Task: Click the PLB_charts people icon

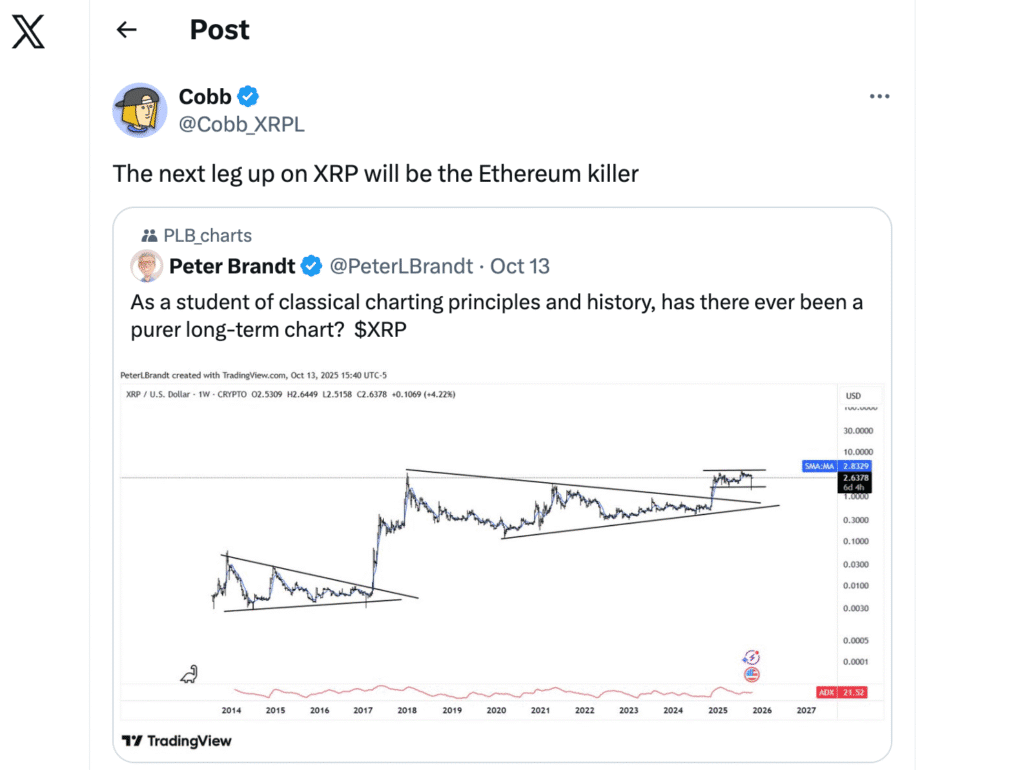Action: point(150,236)
